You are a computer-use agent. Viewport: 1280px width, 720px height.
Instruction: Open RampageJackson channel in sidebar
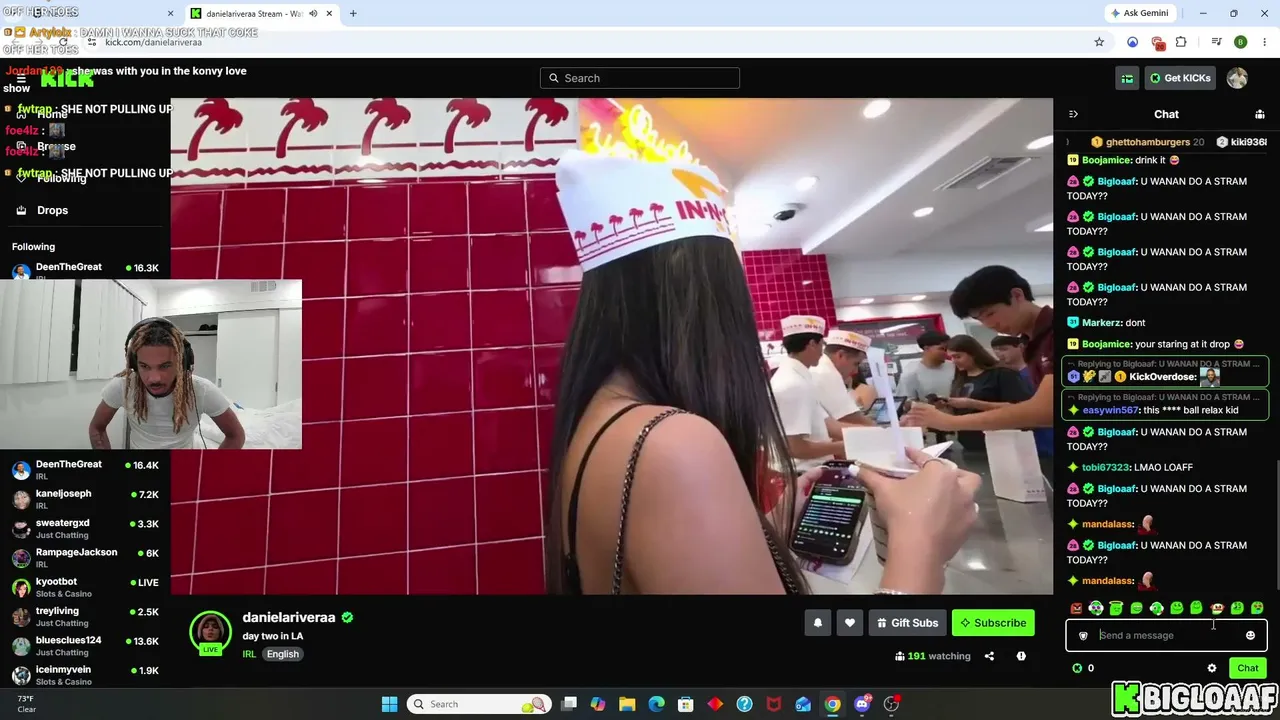[85, 558]
